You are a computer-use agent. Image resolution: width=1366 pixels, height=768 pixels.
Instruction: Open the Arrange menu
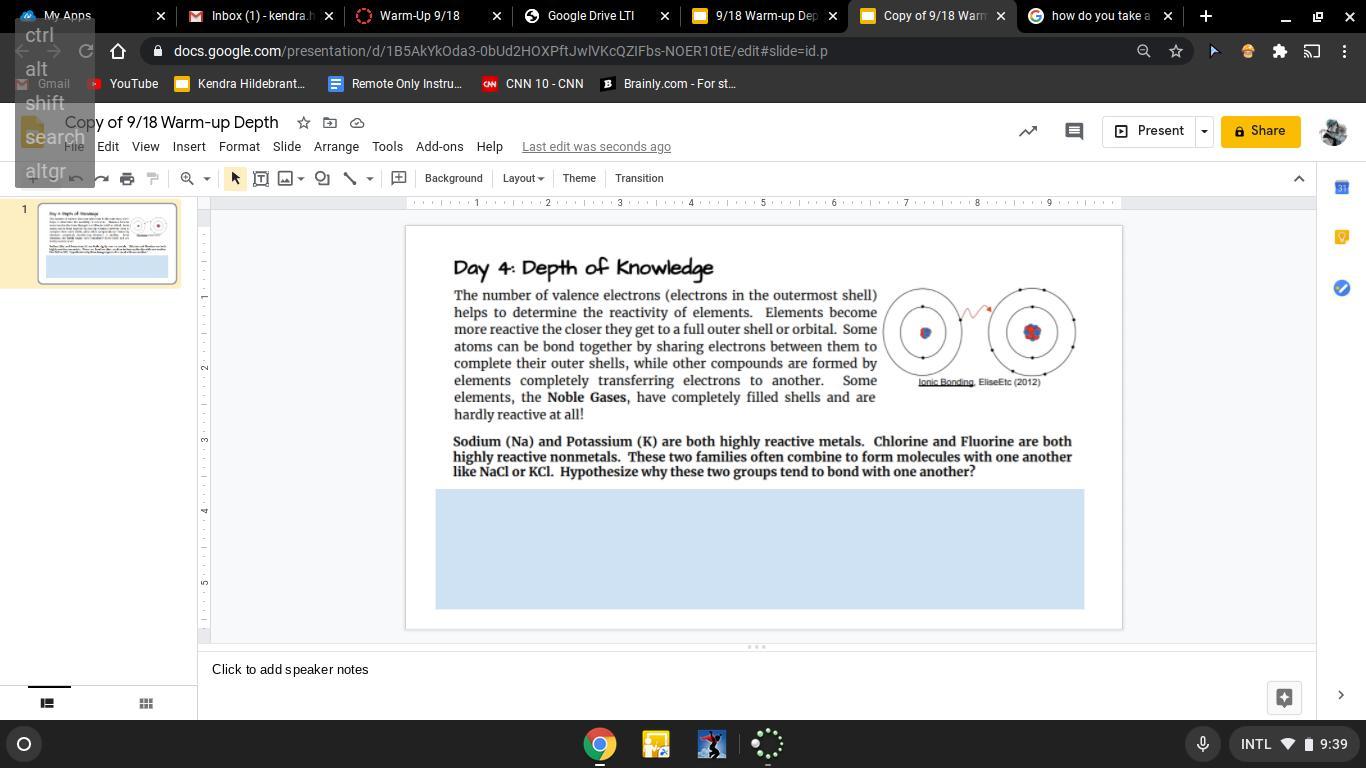pyautogui.click(x=336, y=147)
